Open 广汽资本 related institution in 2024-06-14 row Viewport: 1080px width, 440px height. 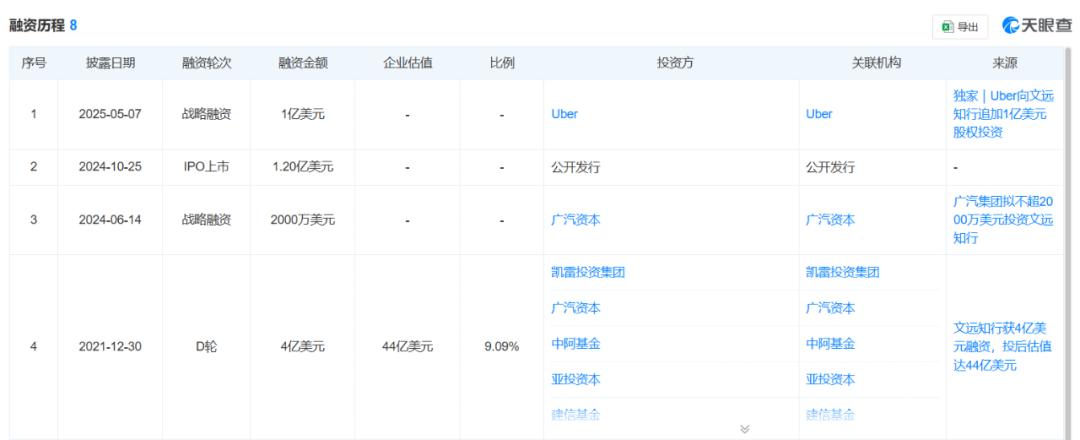click(x=831, y=220)
